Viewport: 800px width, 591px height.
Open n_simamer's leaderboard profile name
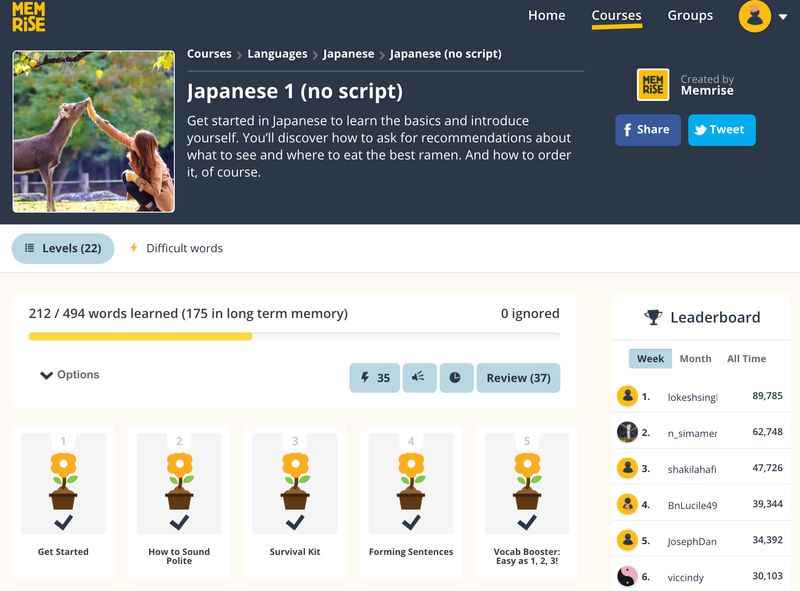(692, 433)
